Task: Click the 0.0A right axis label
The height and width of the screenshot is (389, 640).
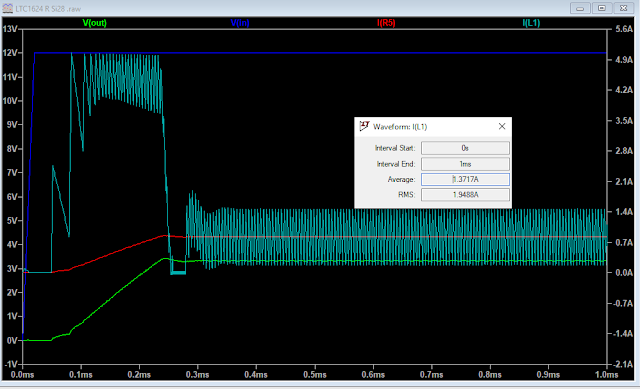Action: (624, 273)
